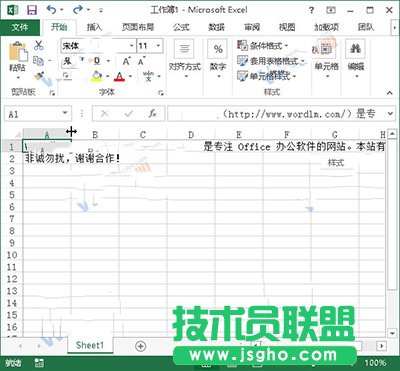Image resolution: width=400 pixels, height=371 pixels.
Task: Switch to the 视图 (View) tab
Action: tap(287, 27)
